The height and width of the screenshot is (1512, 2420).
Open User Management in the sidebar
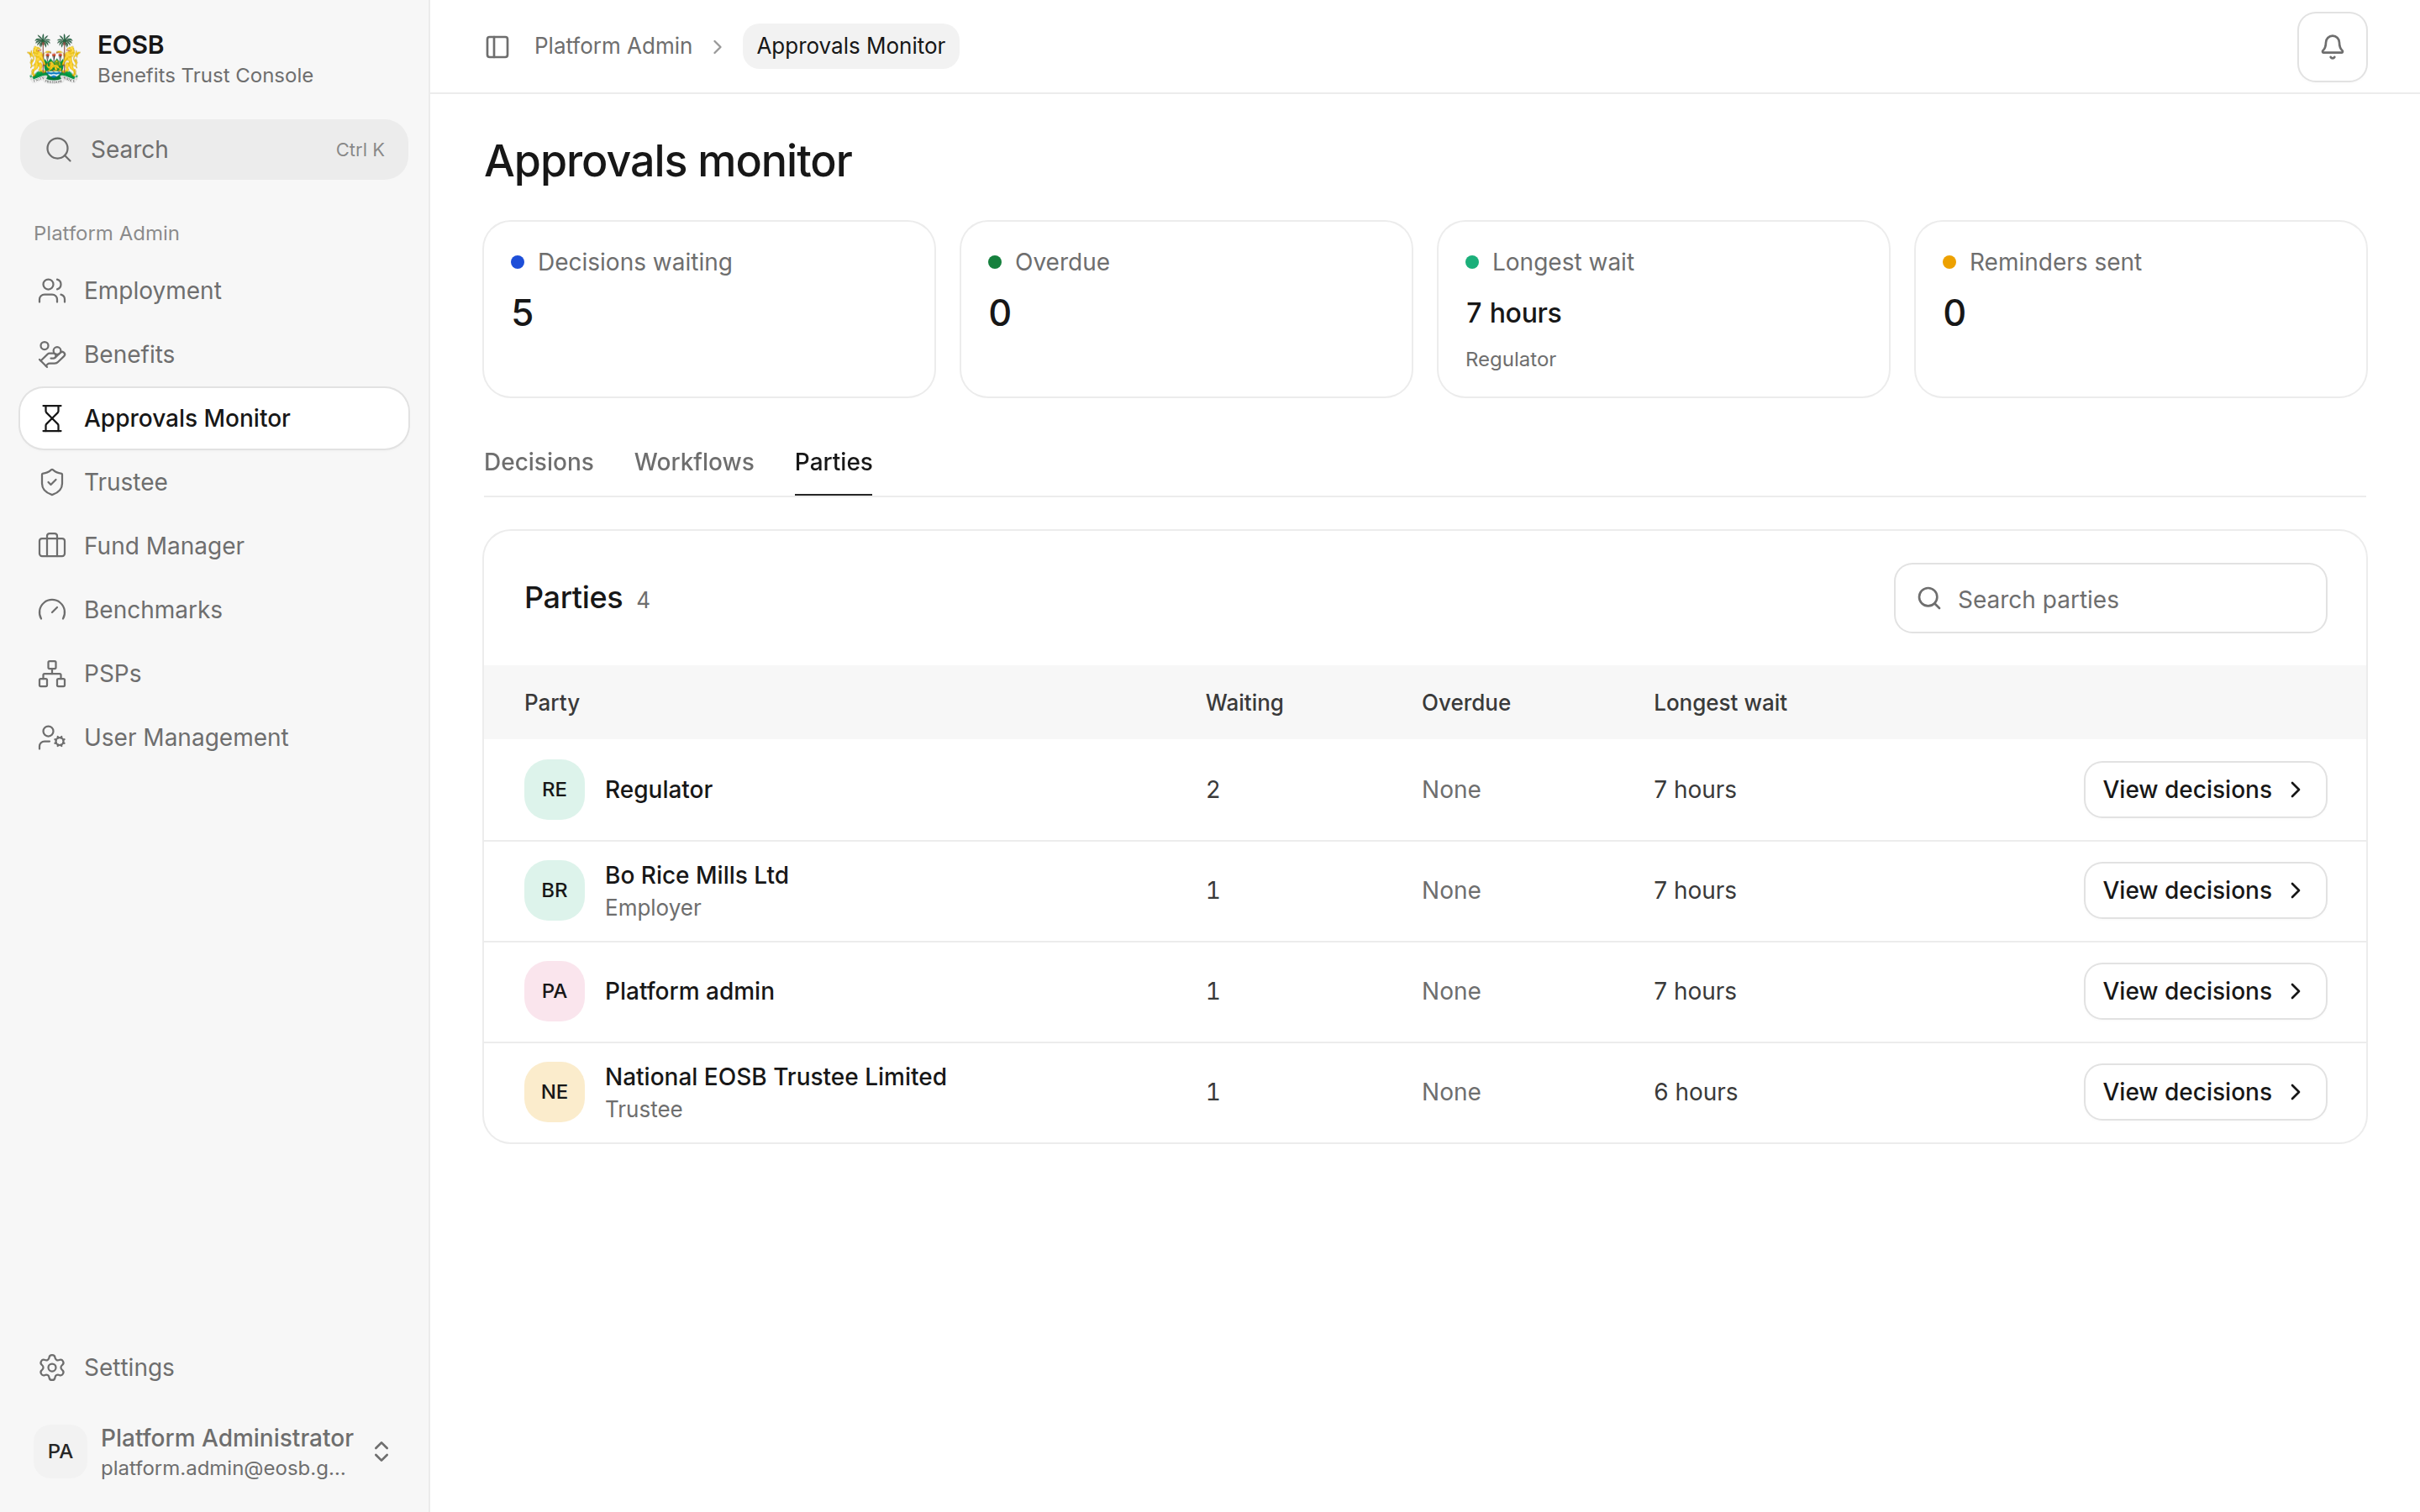pyautogui.click(x=214, y=738)
